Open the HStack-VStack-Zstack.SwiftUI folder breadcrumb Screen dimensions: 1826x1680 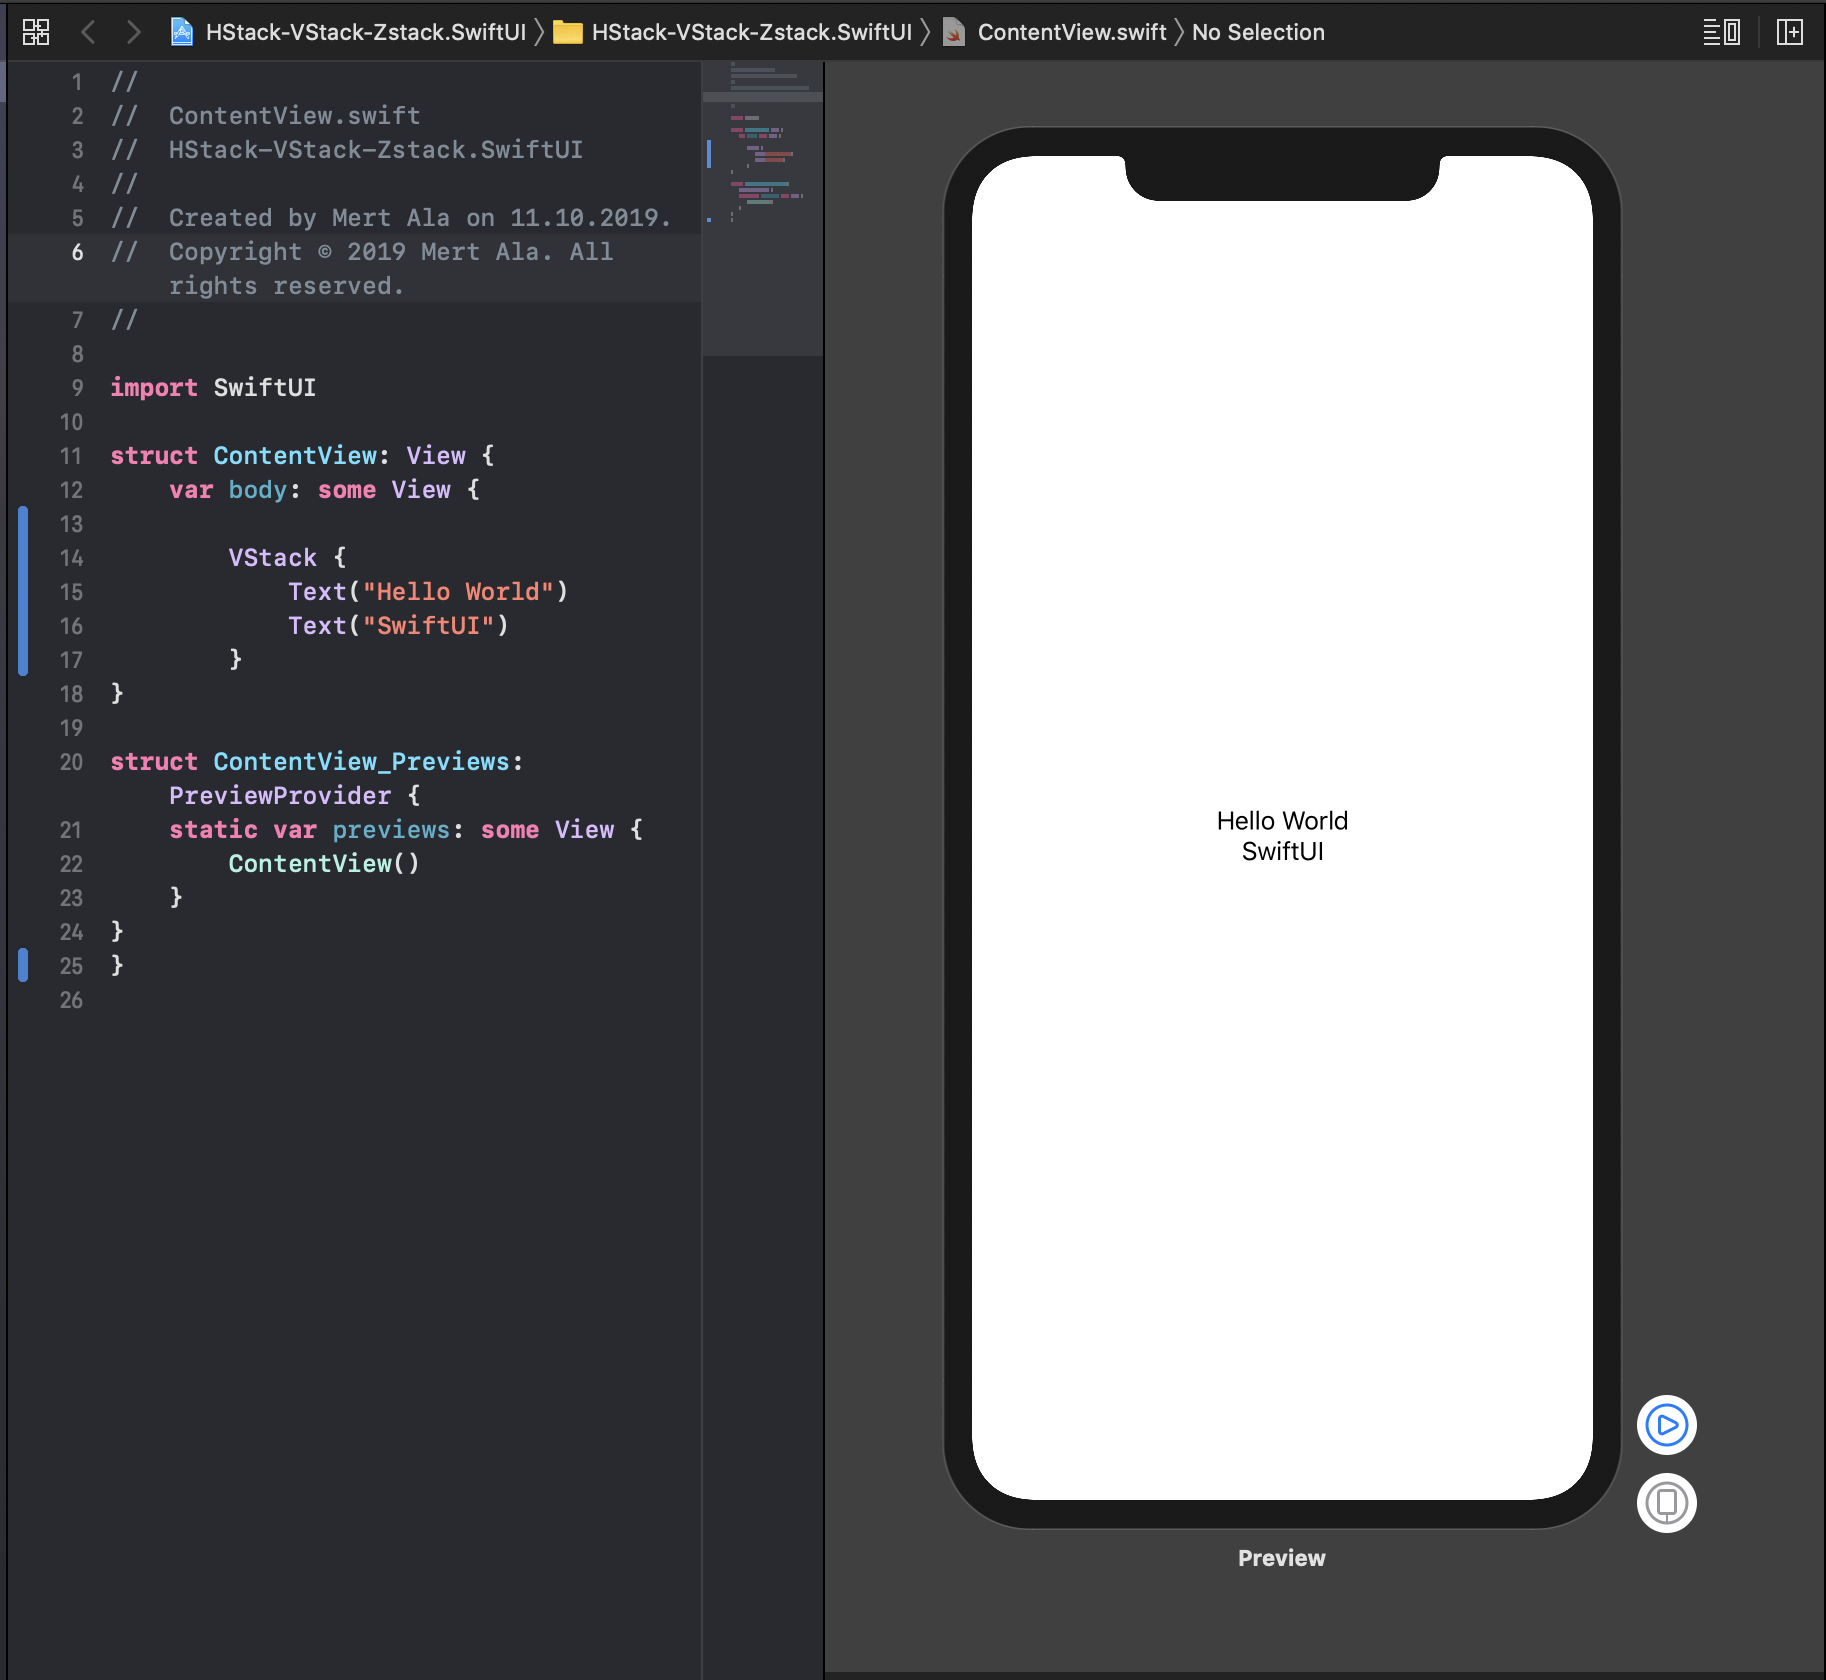point(751,32)
